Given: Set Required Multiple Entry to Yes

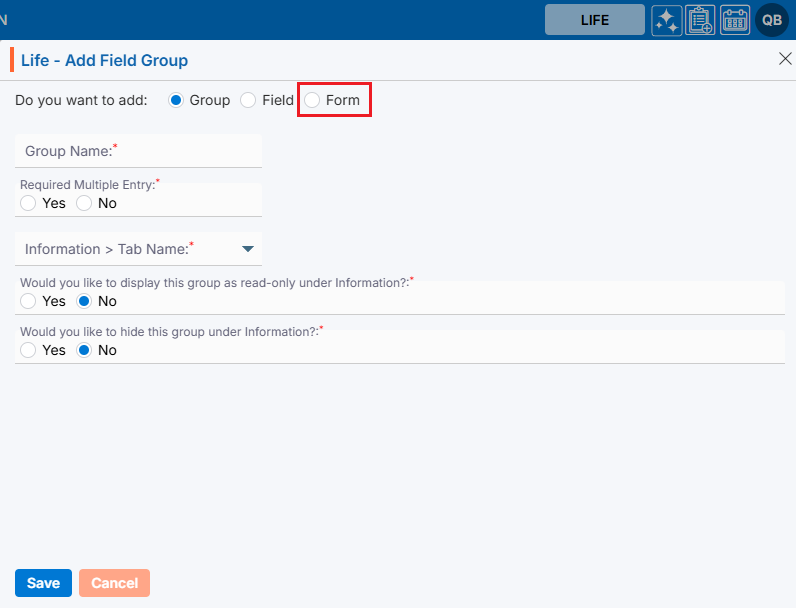Looking at the screenshot, I should 28,203.
